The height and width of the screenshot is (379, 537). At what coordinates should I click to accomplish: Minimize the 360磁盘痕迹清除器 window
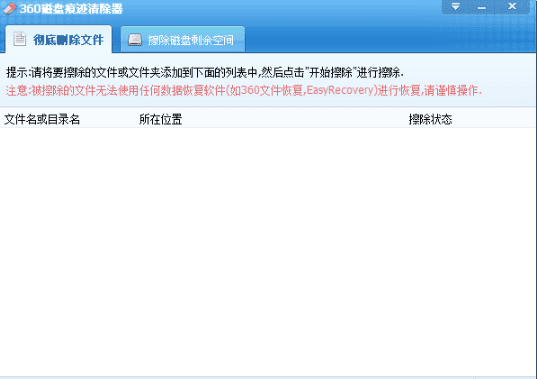pos(482,7)
